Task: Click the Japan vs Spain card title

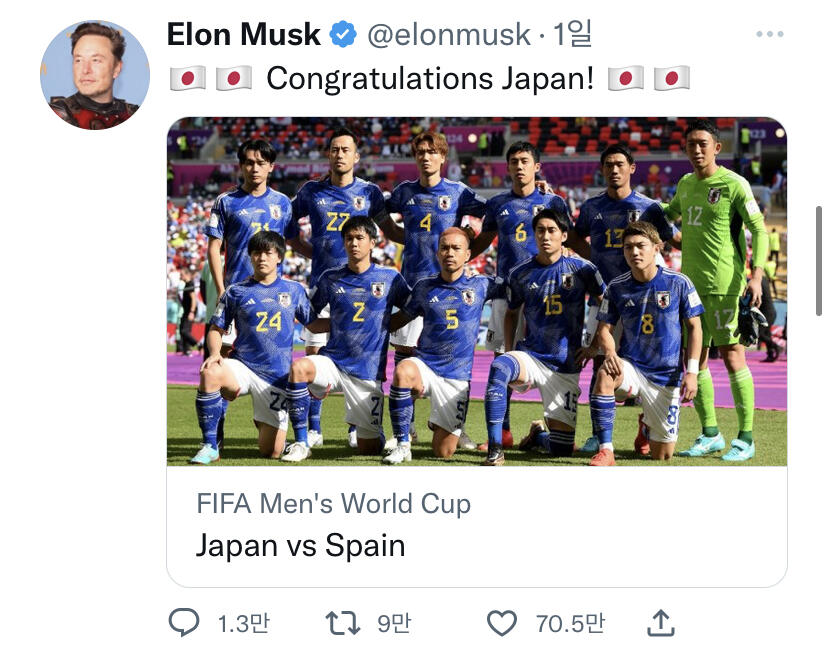Action: point(300,546)
